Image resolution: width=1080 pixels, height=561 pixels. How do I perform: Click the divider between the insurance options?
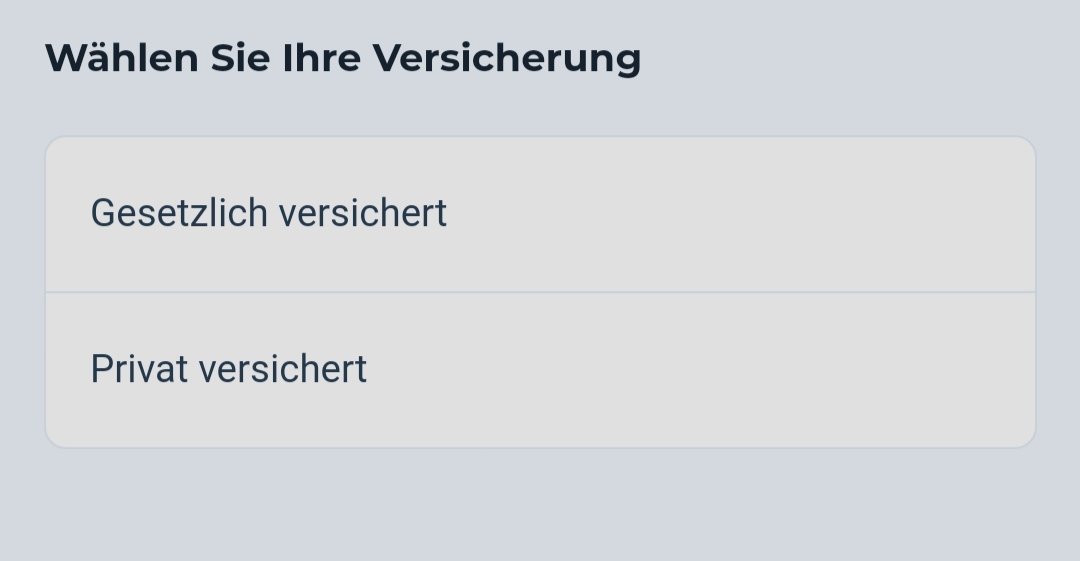[540, 292]
